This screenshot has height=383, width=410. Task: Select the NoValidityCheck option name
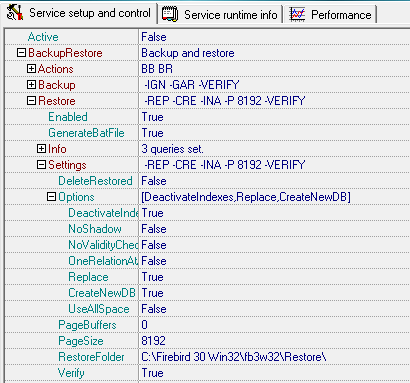103,245
